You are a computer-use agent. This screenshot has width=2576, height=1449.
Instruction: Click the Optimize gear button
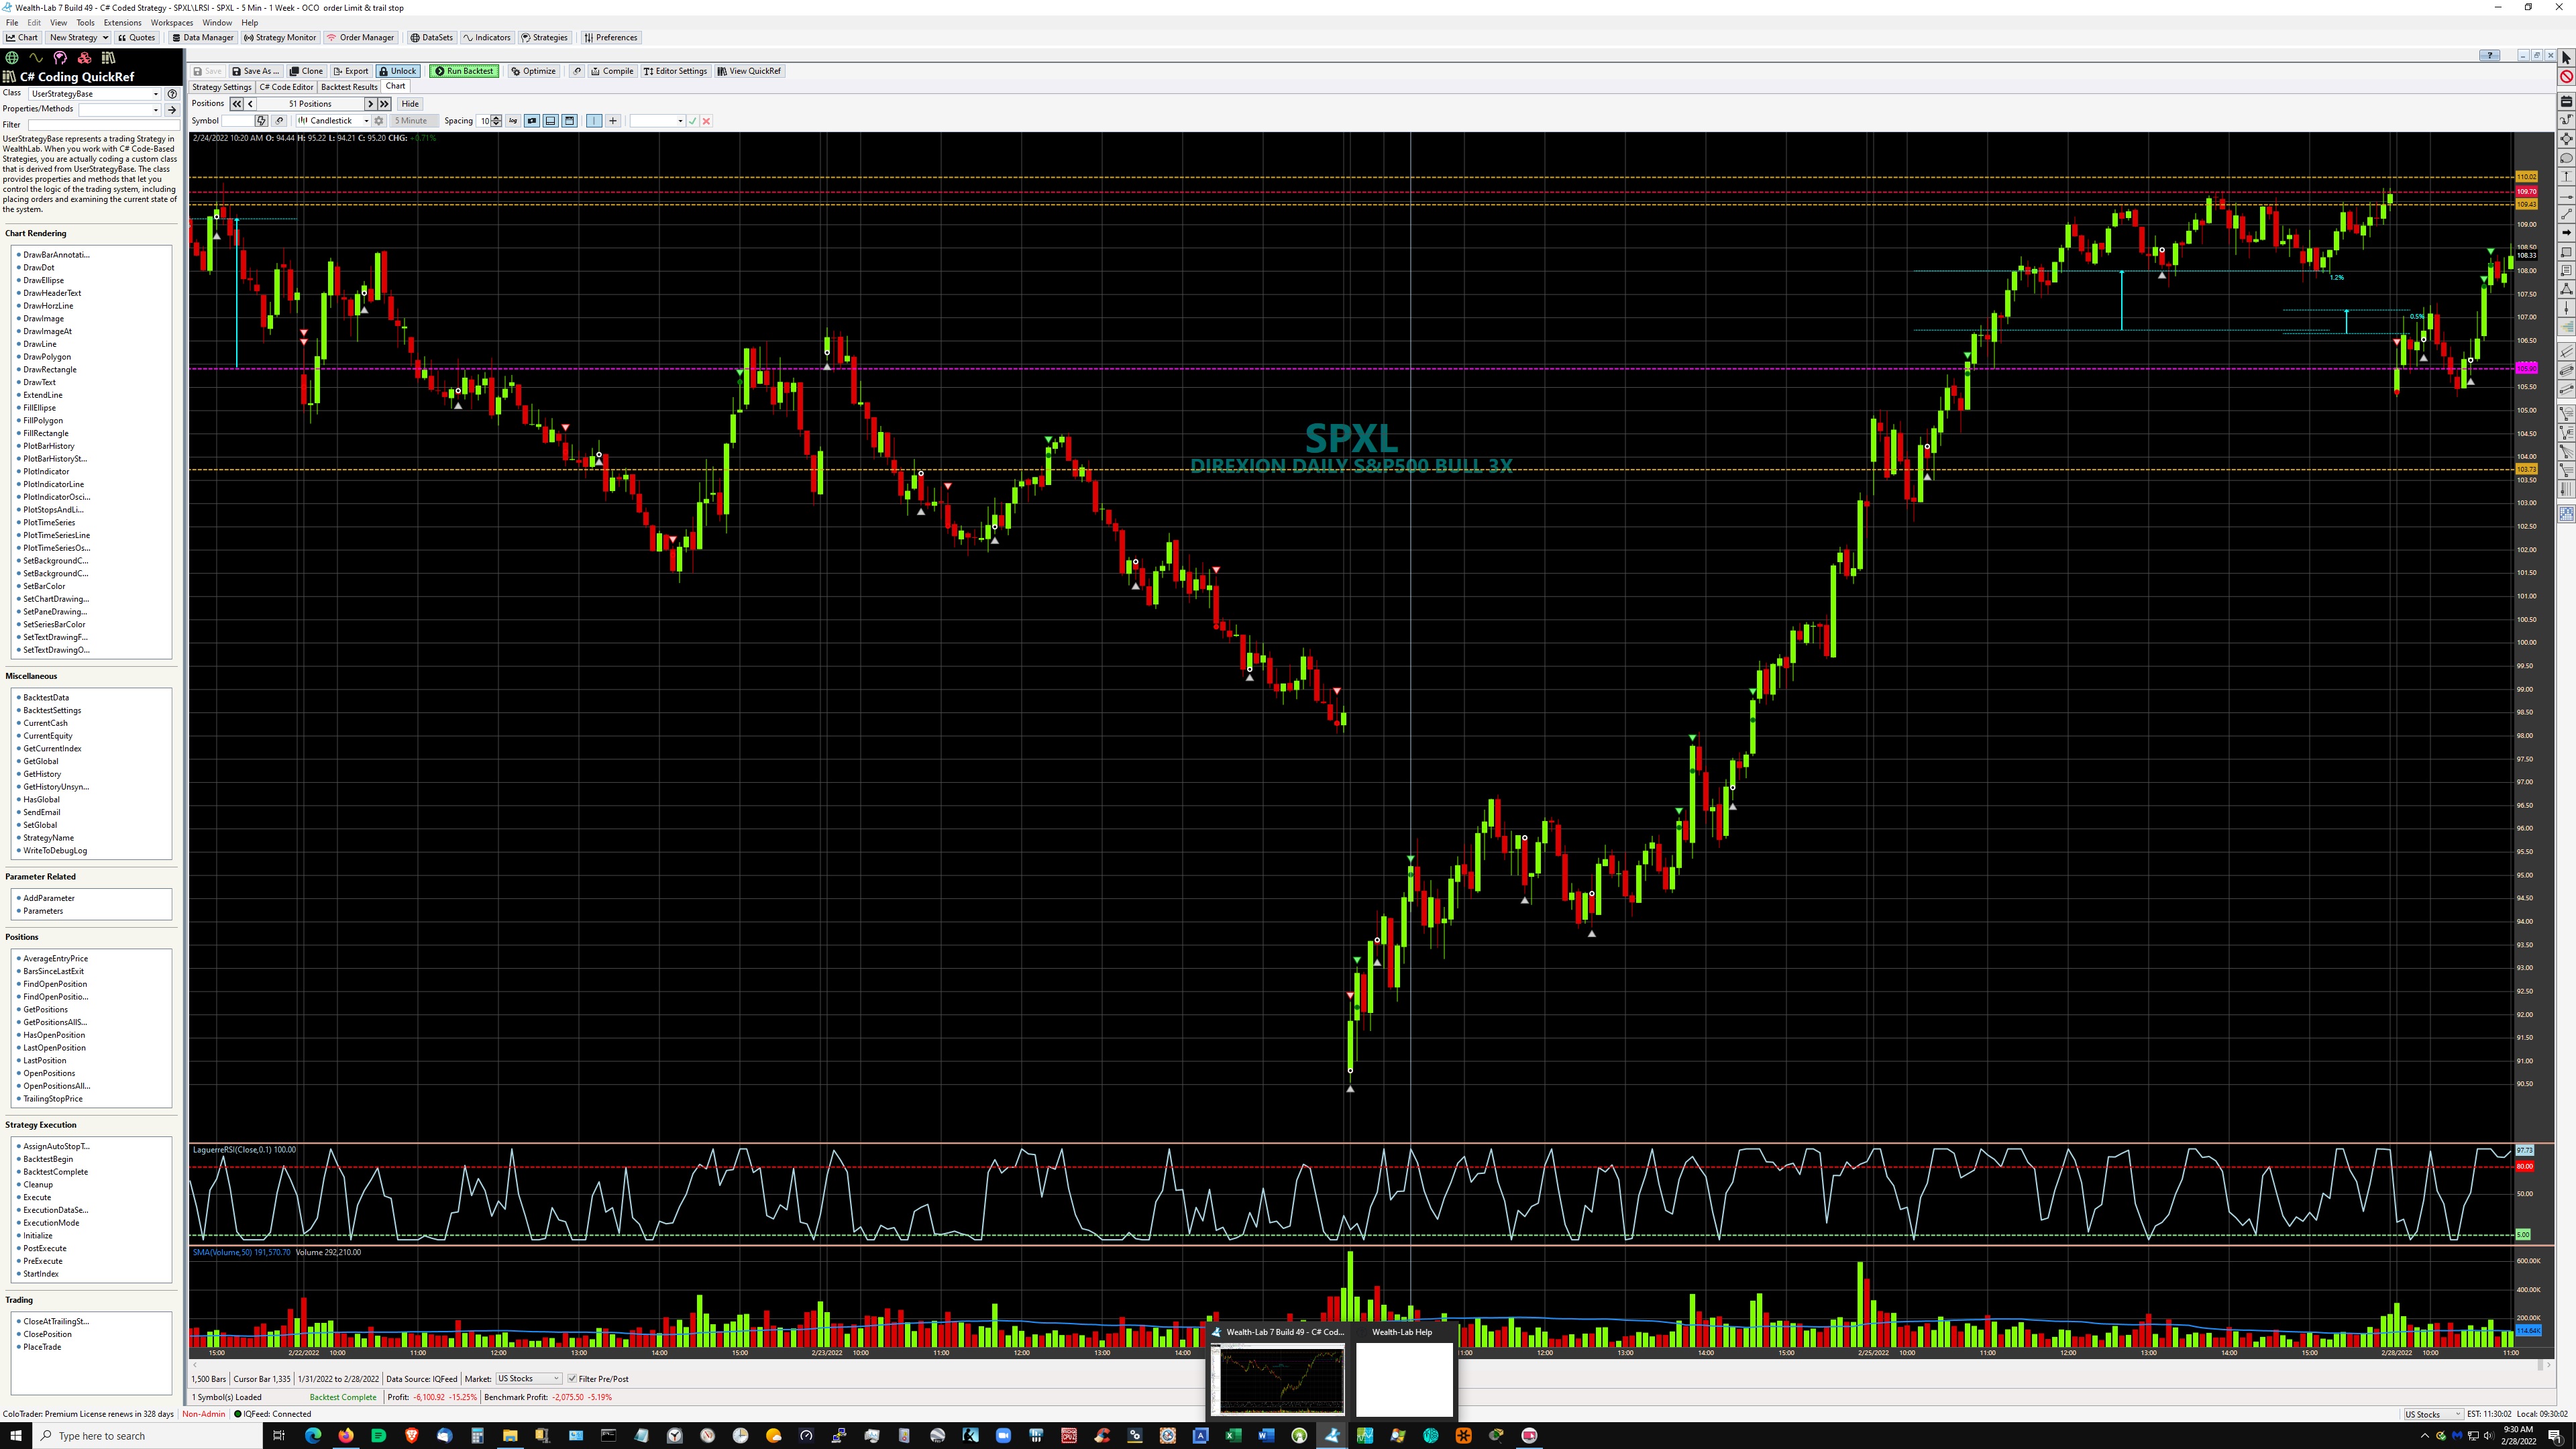(x=533, y=71)
